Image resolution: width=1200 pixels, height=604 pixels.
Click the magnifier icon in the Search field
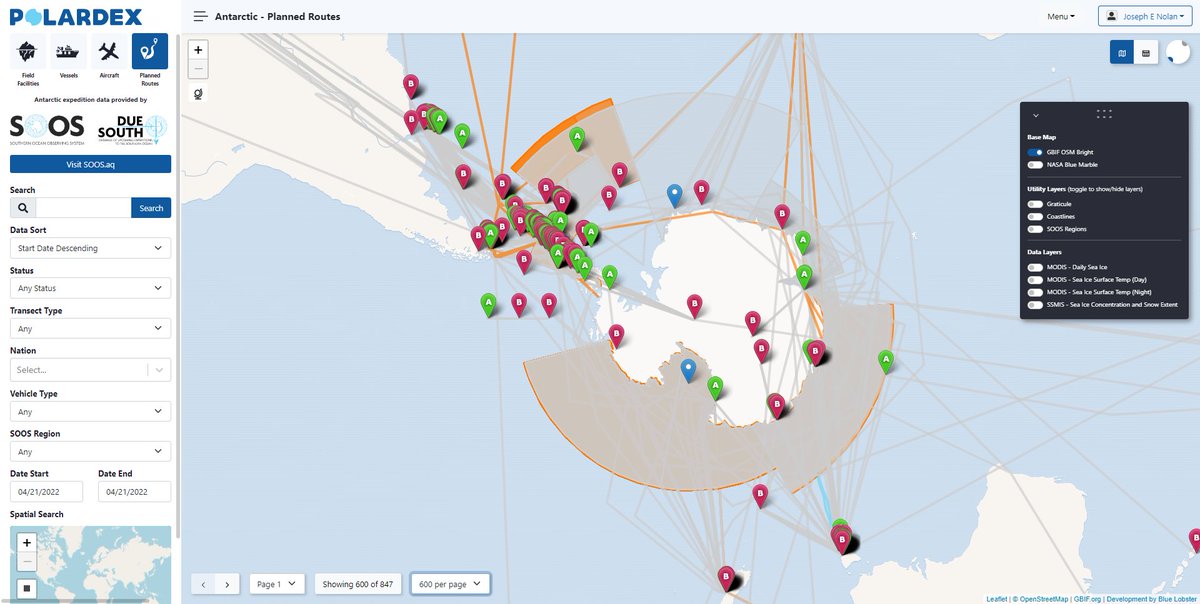24,207
